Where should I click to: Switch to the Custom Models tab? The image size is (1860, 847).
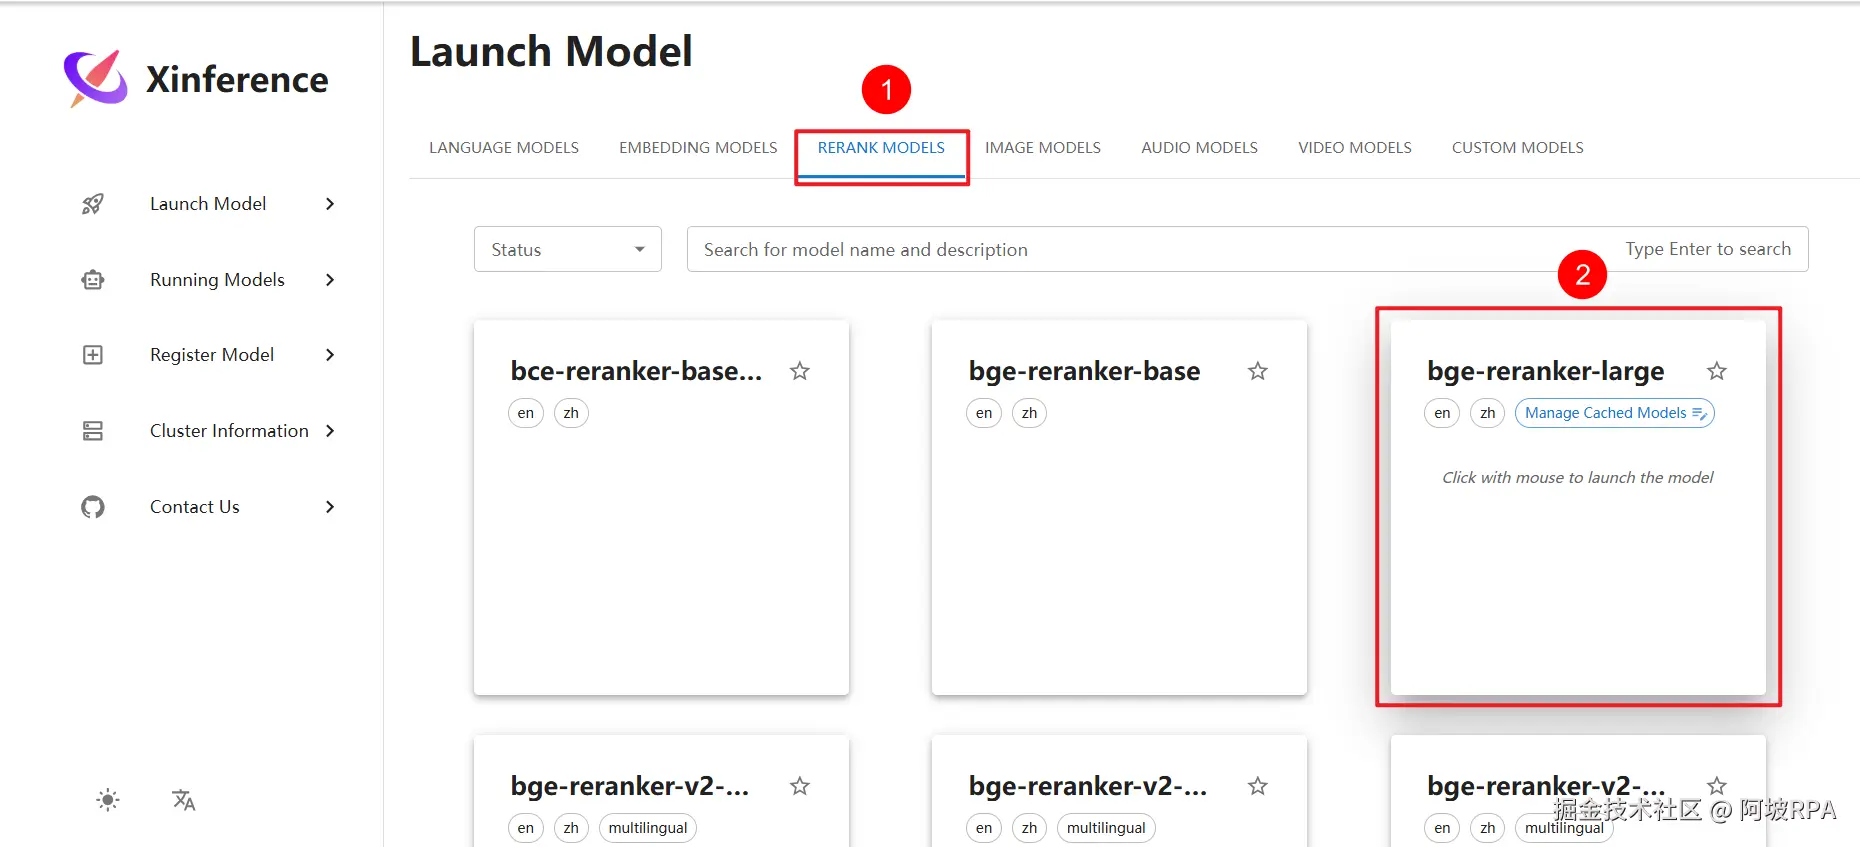pos(1518,148)
